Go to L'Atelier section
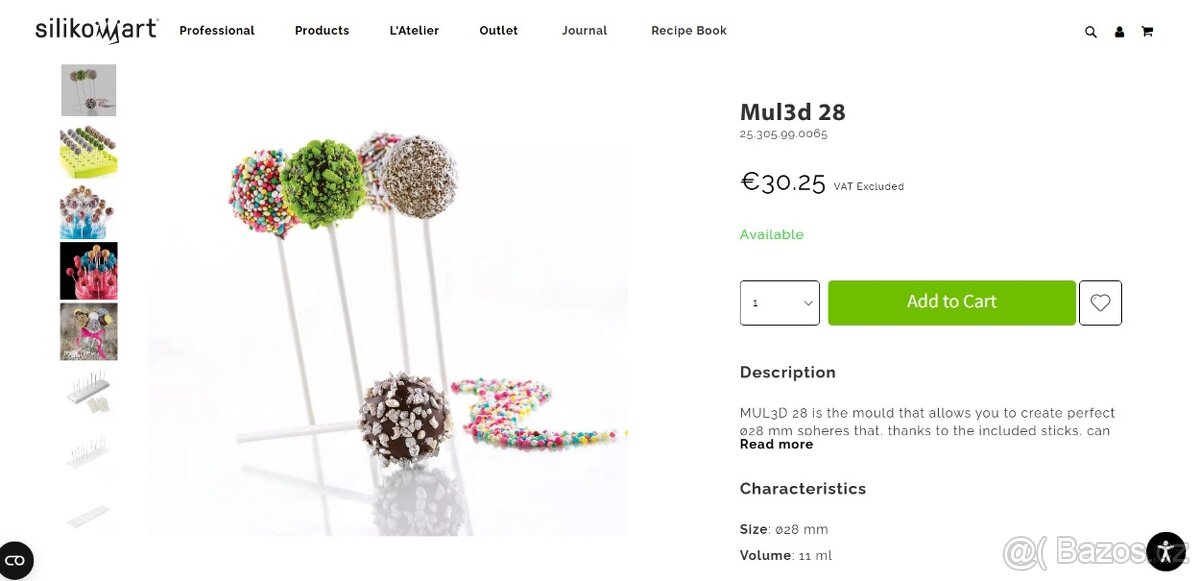 click(x=414, y=31)
